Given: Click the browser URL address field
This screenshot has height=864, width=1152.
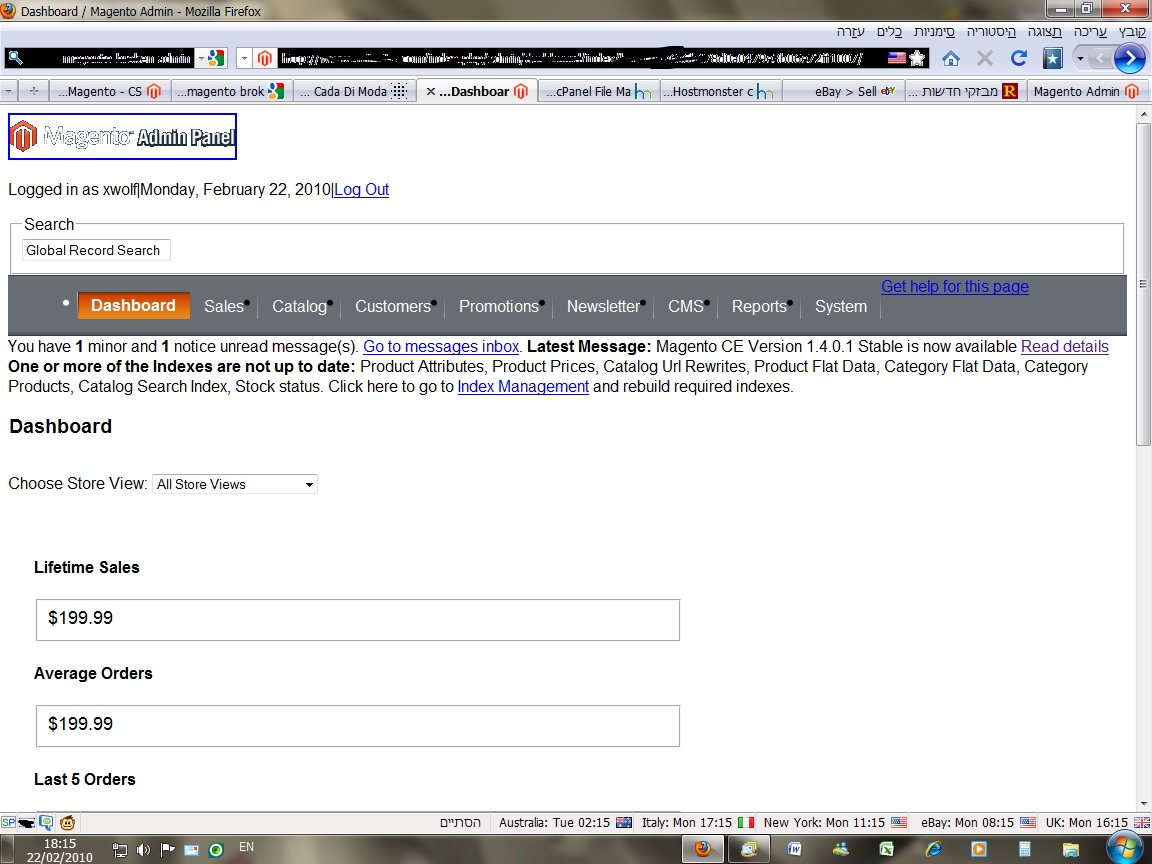Looking at the screenshot, I should pos(580,58).
